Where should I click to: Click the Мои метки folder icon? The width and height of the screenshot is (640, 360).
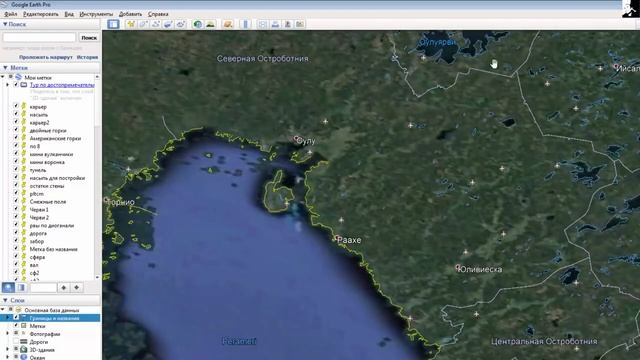pyautogui.click(x=18, y=77)
